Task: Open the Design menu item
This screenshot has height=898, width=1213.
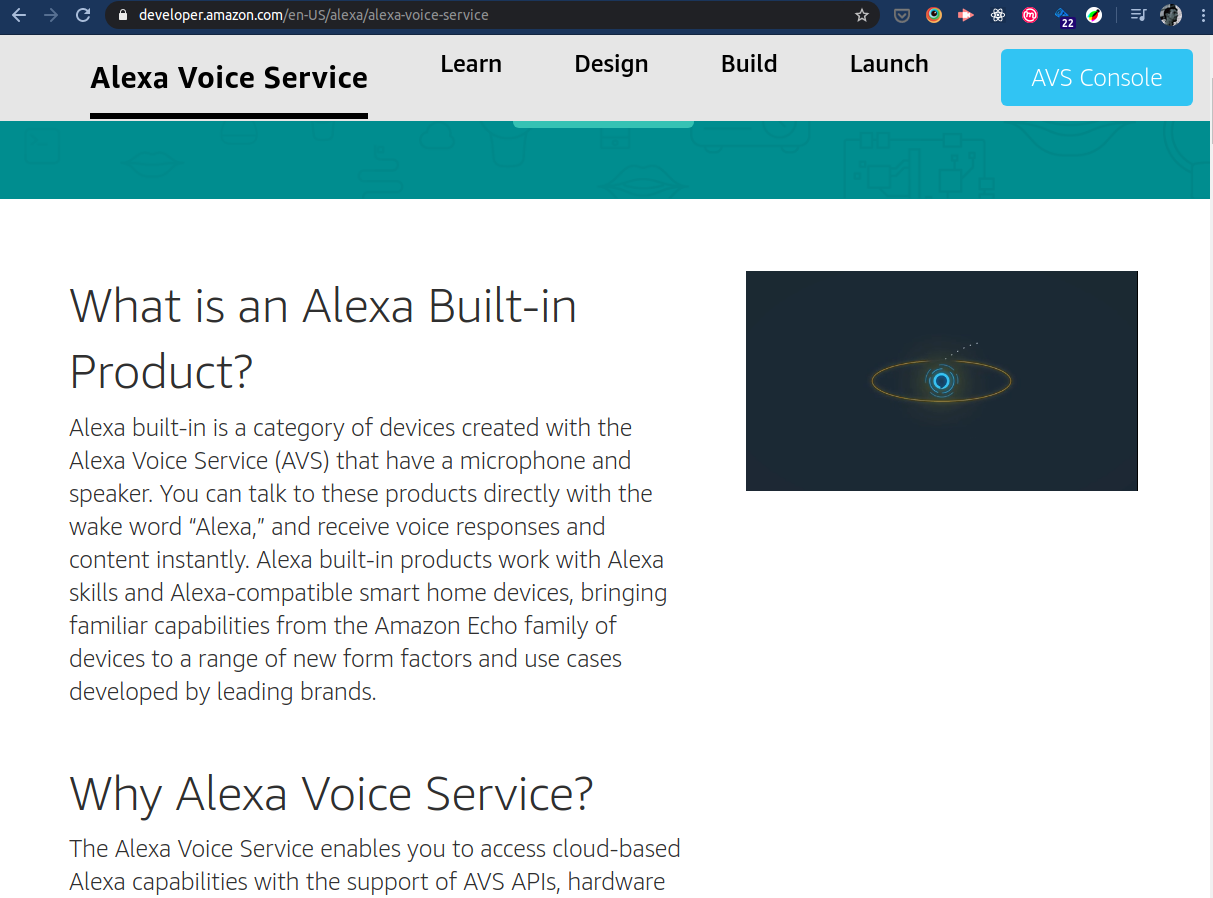Action: point(611,64)
